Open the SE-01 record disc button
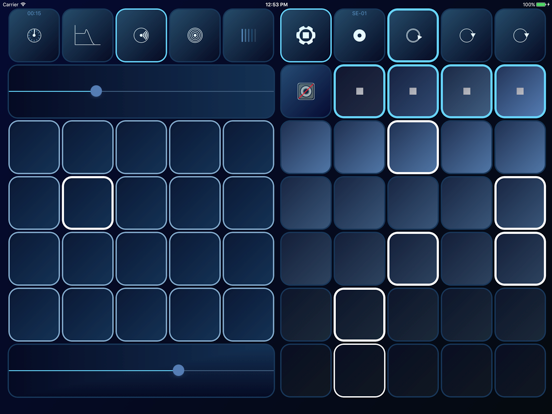Image resolution: width=552 pixels, height=414 pixels. click(x=359, y=35)
